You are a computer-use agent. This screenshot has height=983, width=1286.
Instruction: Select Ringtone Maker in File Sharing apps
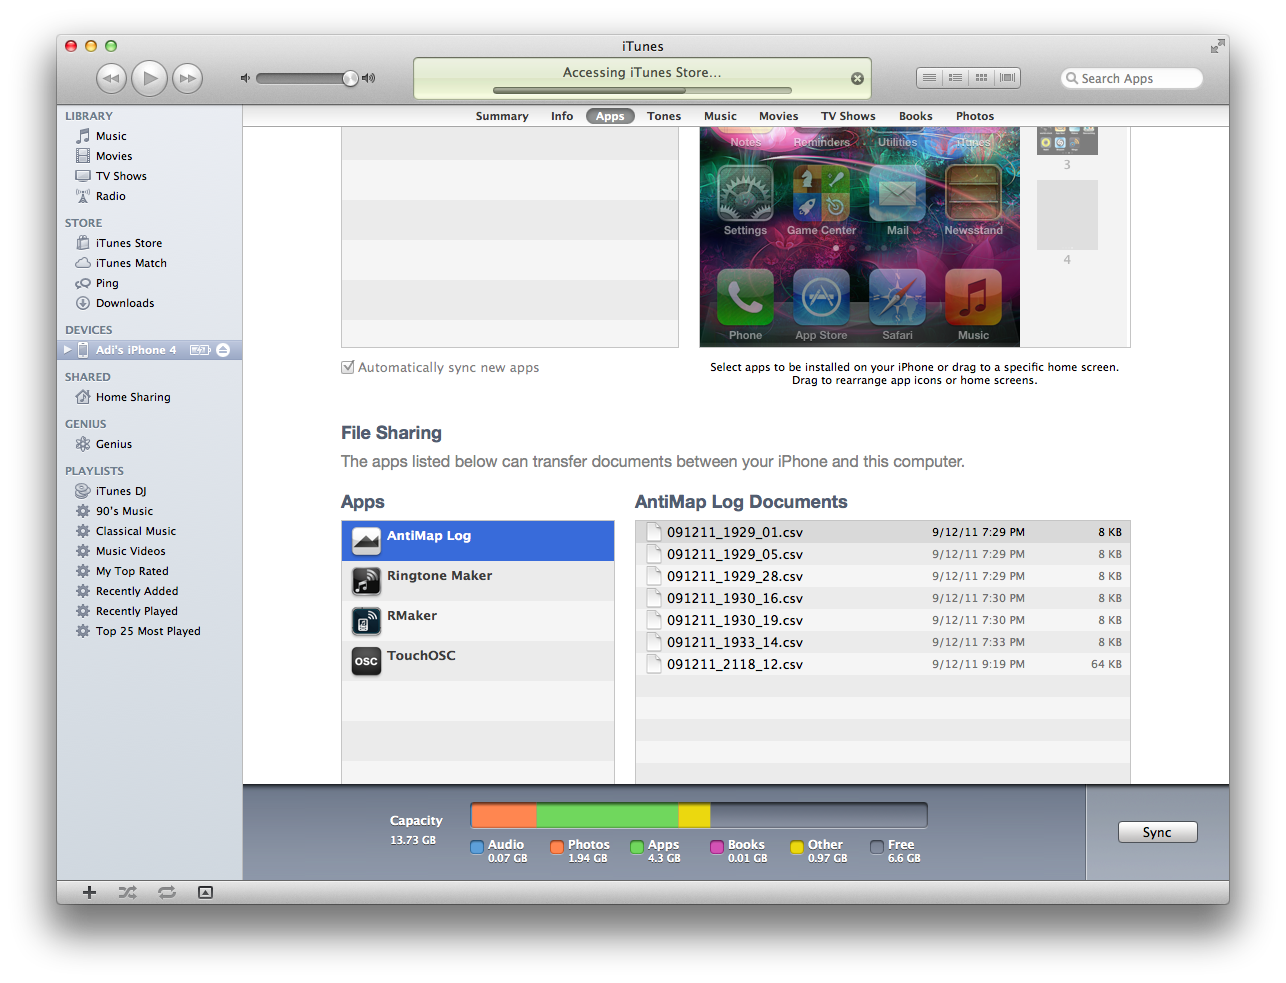[478, 581]
